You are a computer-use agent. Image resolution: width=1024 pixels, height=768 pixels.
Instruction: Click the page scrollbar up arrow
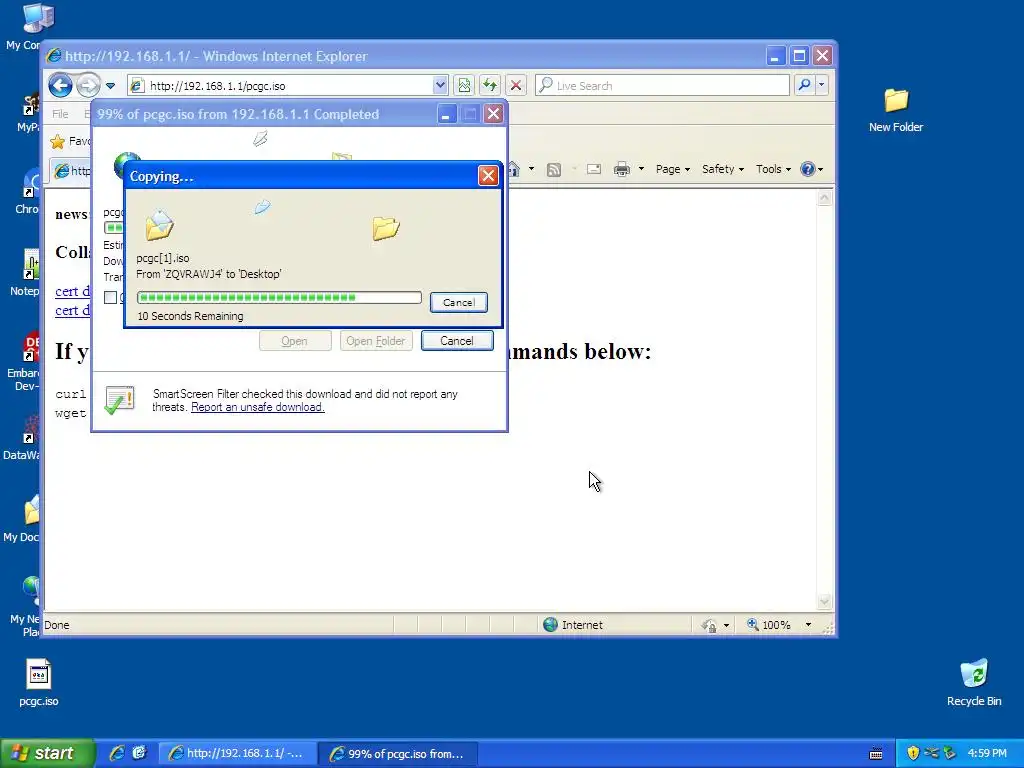pyautogui.click(x=824, y=198)
